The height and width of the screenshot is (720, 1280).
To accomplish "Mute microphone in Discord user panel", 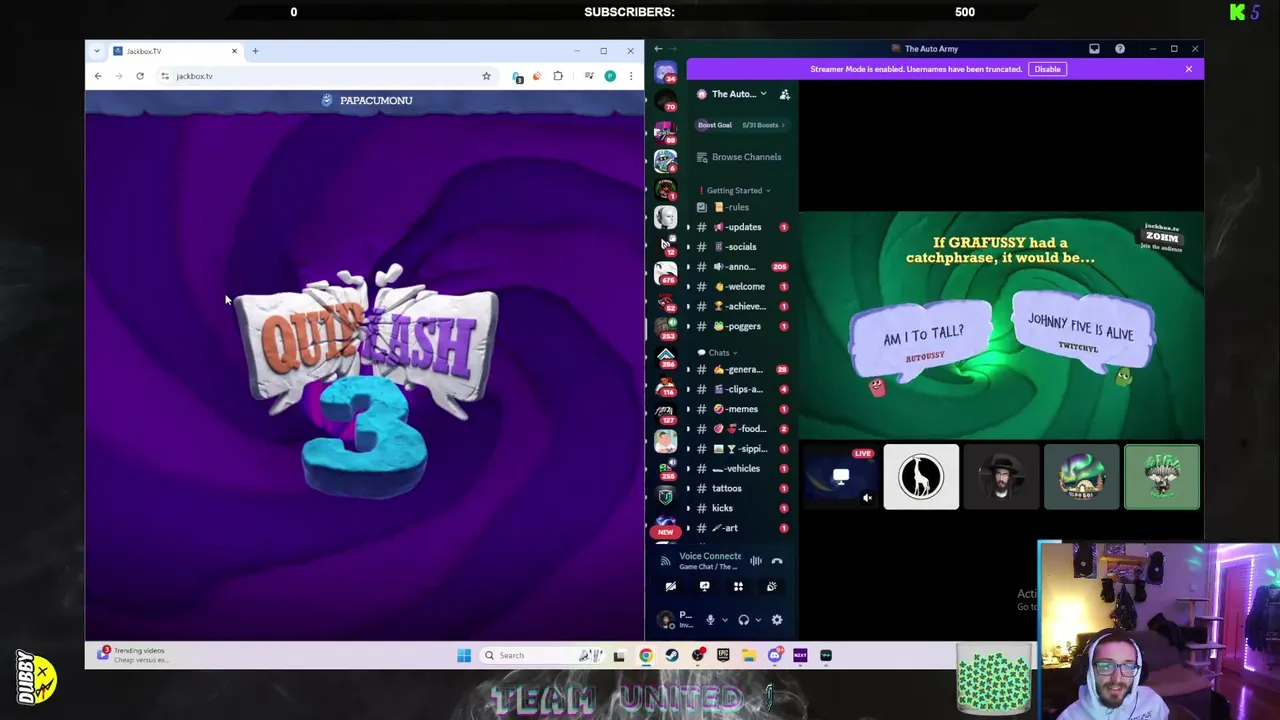I will 711,620.
